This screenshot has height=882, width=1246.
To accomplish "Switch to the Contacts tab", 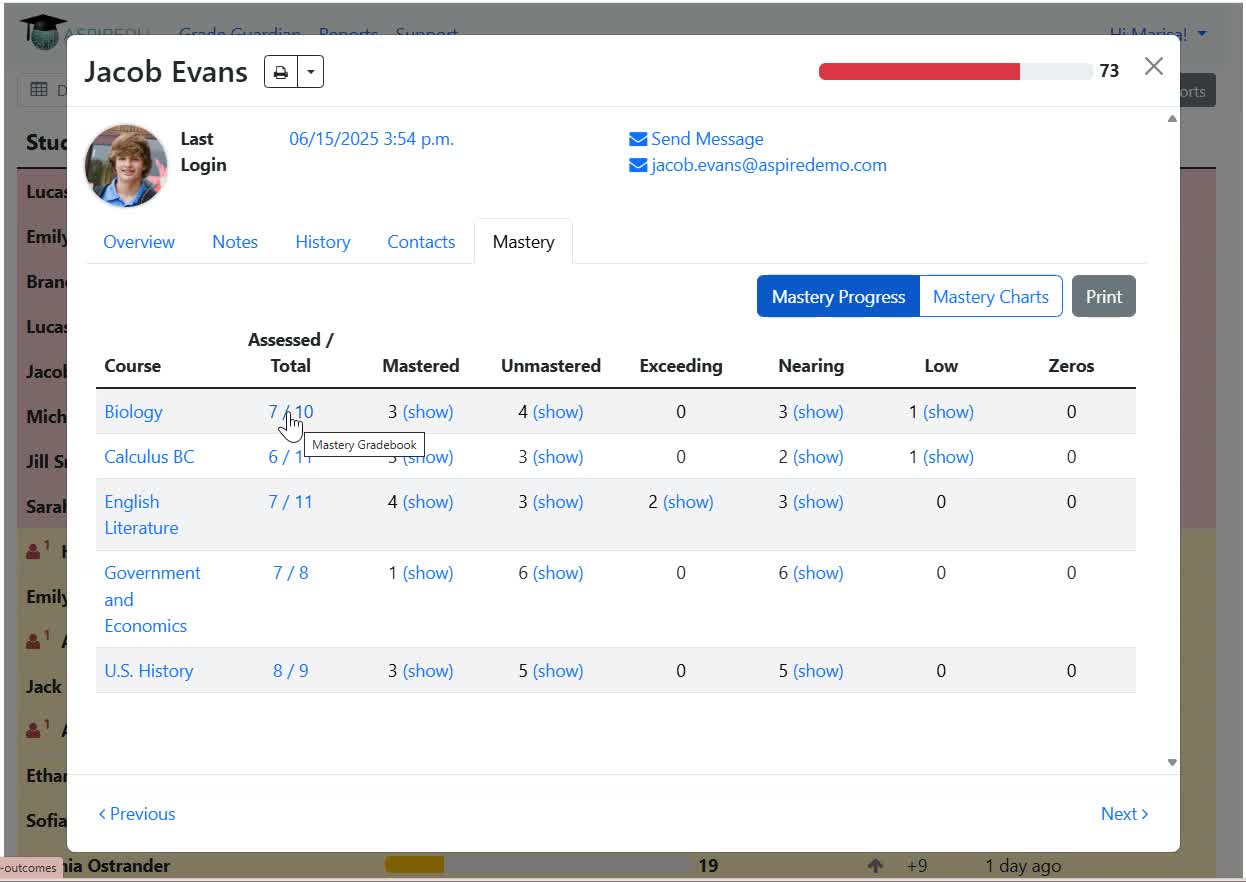I will (x=421, y=242).
